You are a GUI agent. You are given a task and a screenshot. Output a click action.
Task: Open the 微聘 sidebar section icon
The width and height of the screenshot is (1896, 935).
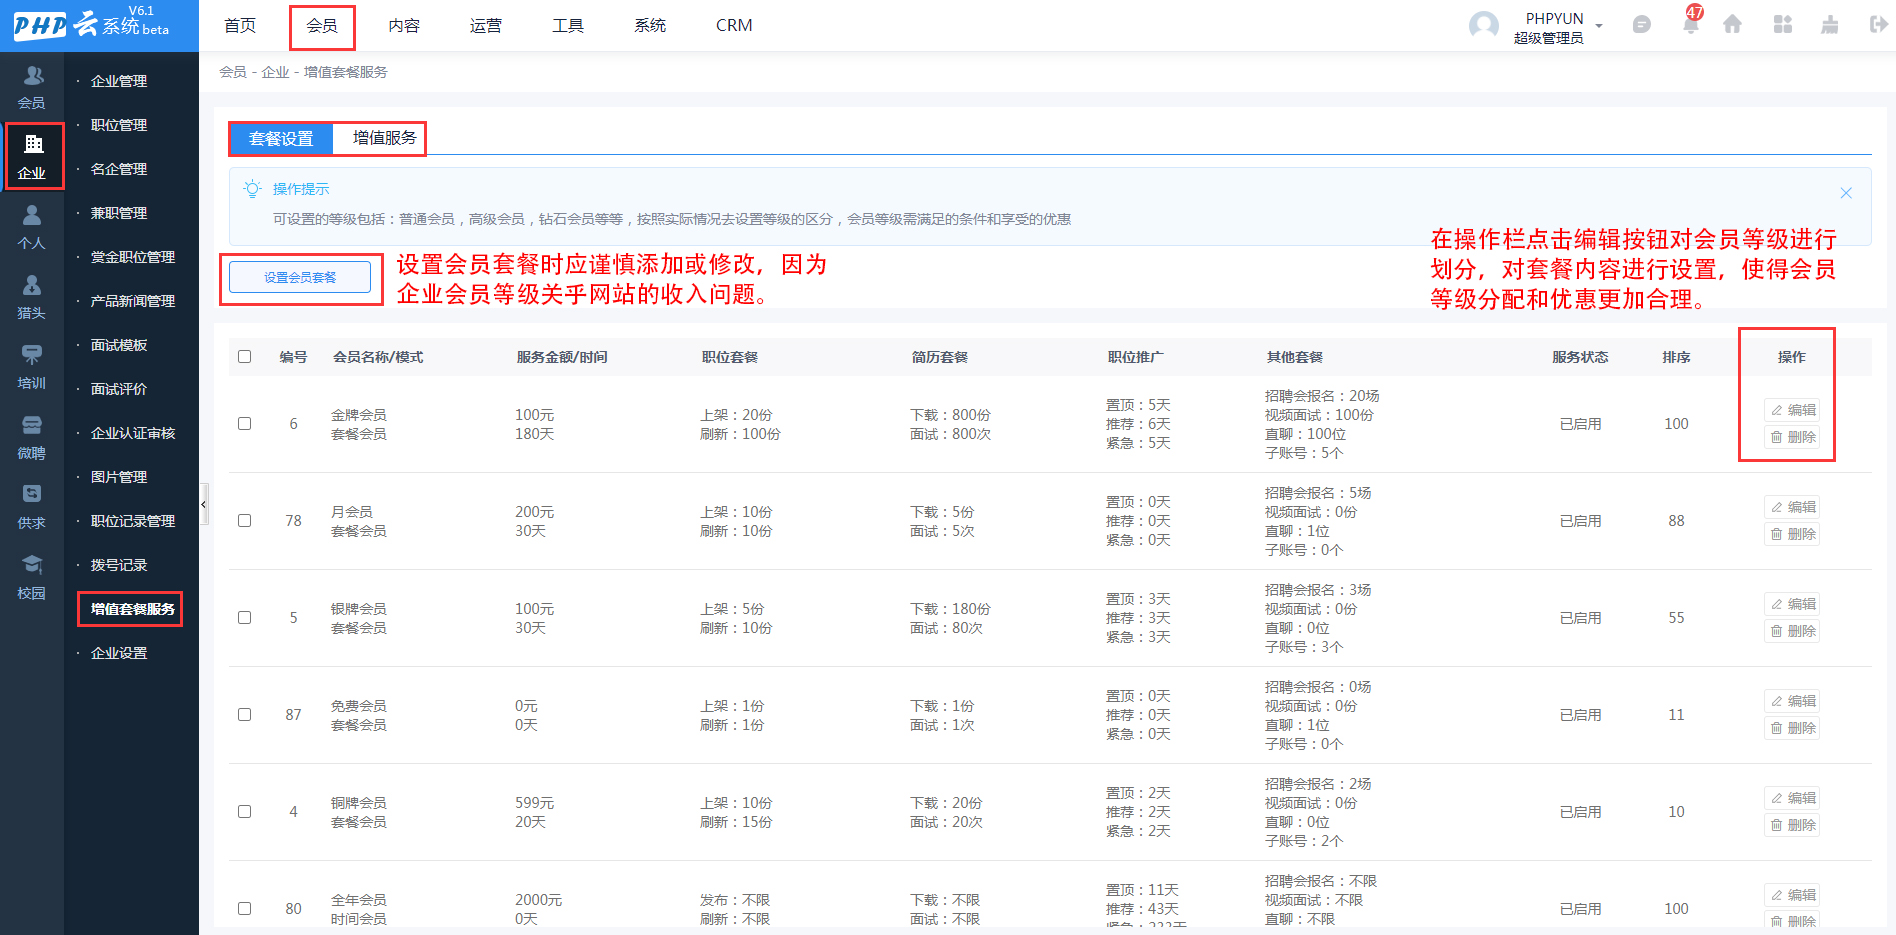pyautogui.click(x=32, y=425)
